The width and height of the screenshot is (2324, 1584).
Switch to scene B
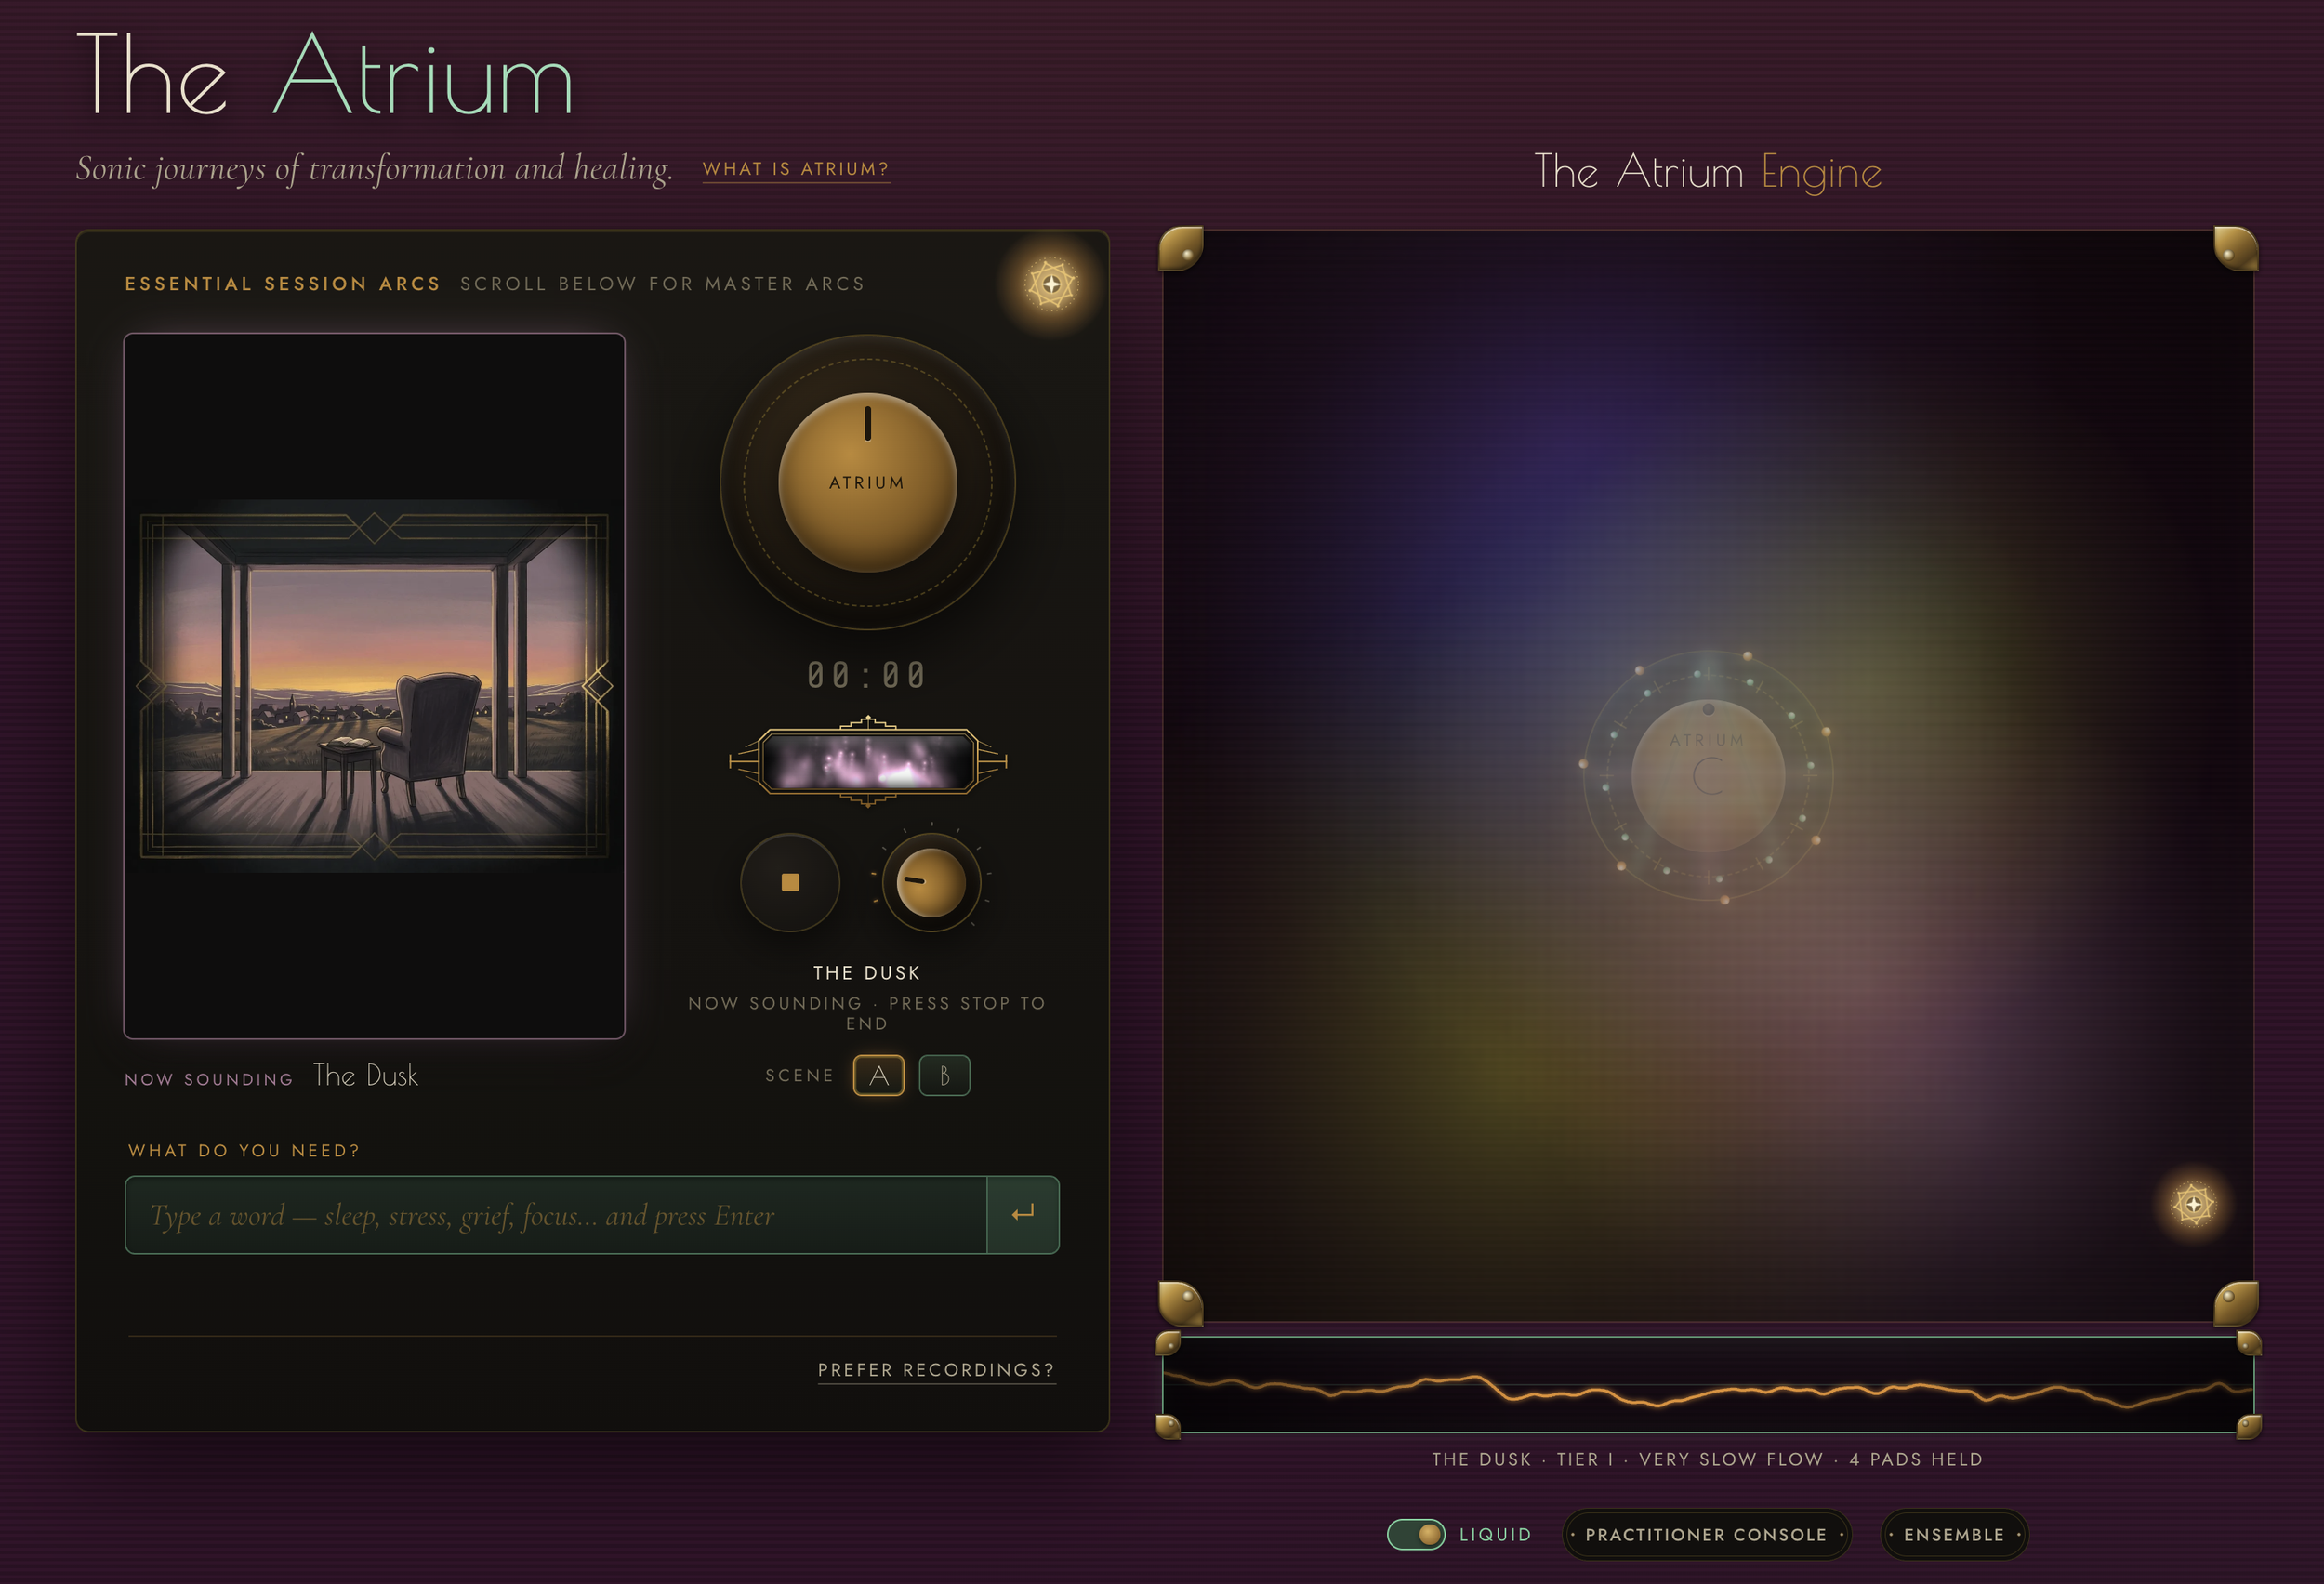(x=944, y=1075)
